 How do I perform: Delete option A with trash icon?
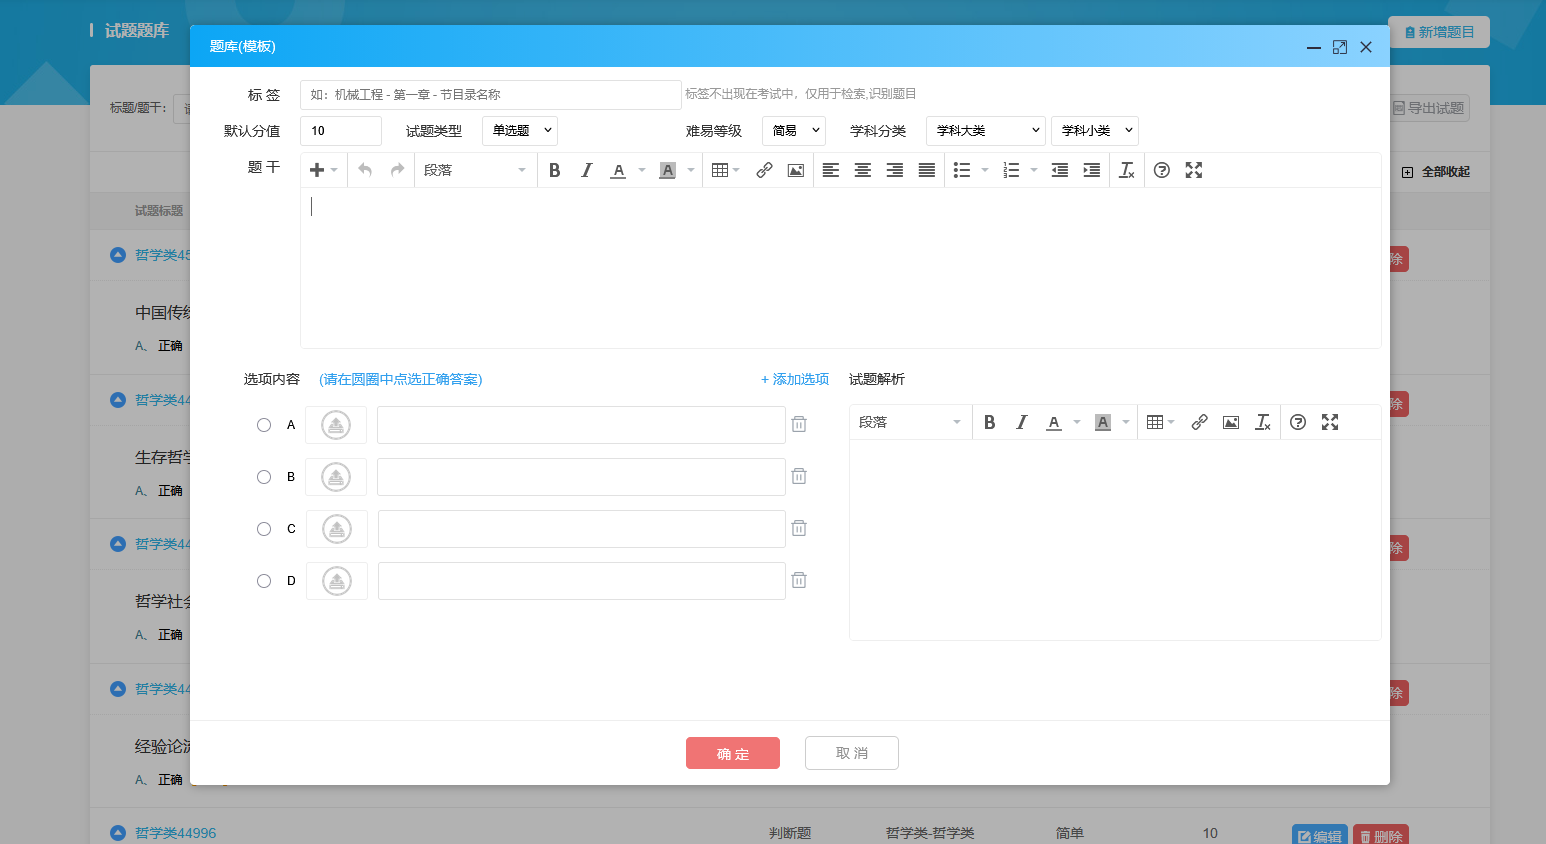click(x=799, y=425)
